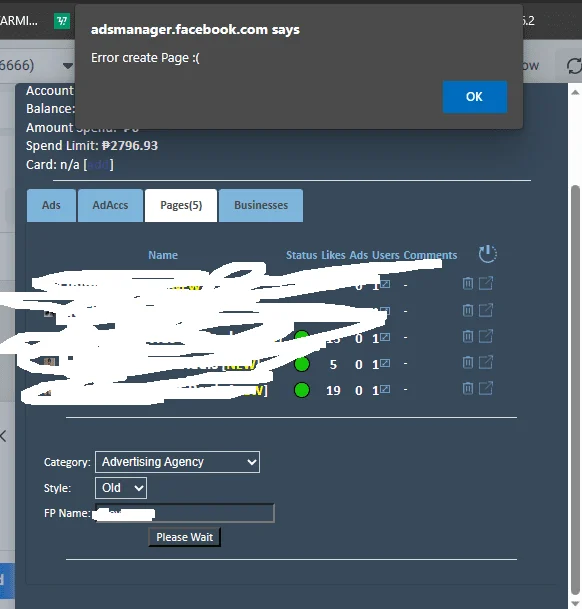Open first row page in new window
The width and height of the screenshot is (582, 609).
point(486,283)
